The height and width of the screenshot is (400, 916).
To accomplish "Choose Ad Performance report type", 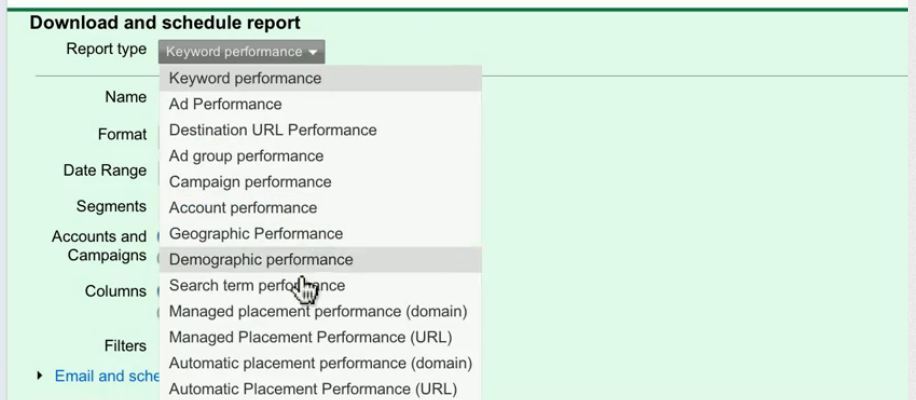I will [x=320, y=104].
